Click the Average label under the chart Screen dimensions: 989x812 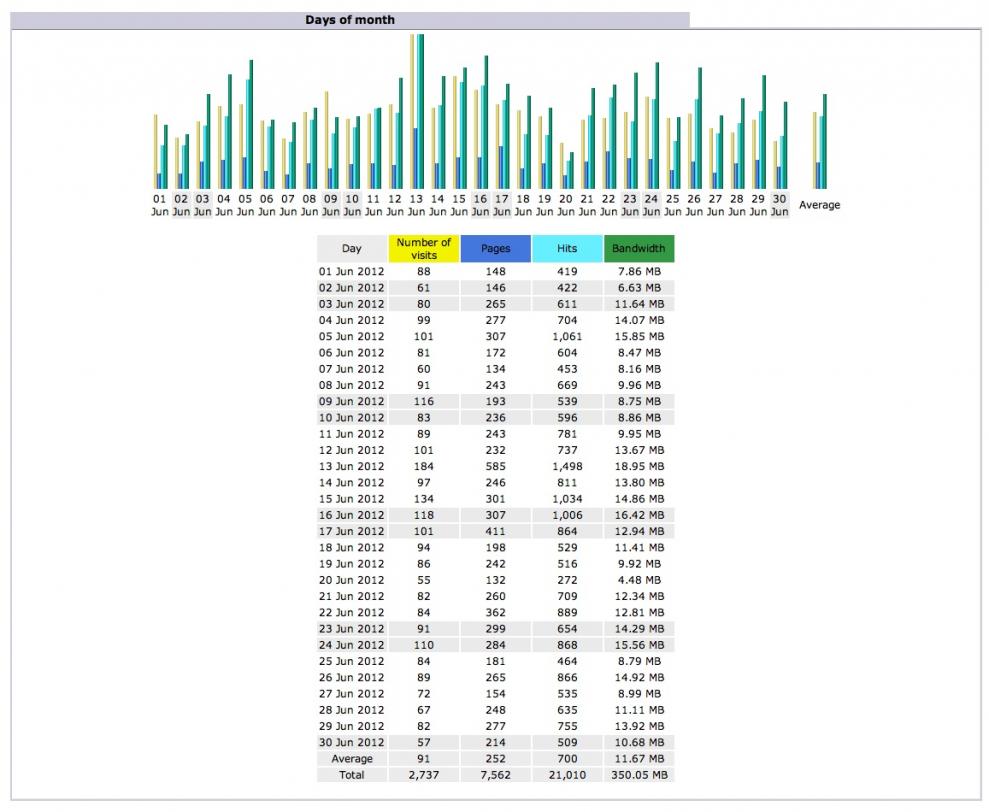point(819,205)
